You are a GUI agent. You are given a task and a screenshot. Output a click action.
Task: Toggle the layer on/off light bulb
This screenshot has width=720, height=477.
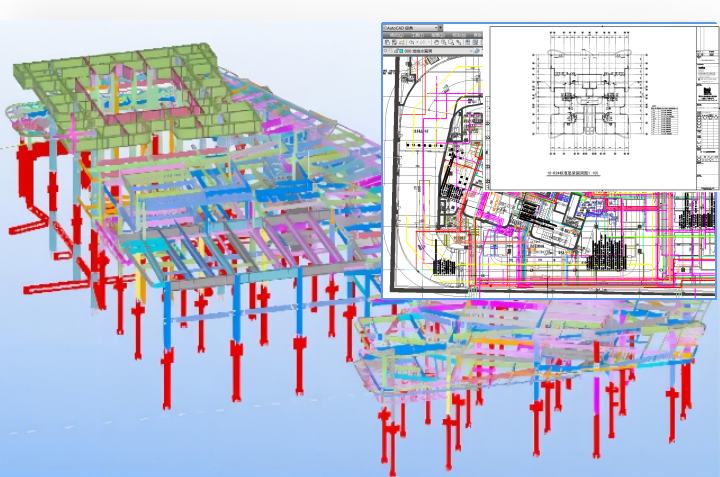385,51
